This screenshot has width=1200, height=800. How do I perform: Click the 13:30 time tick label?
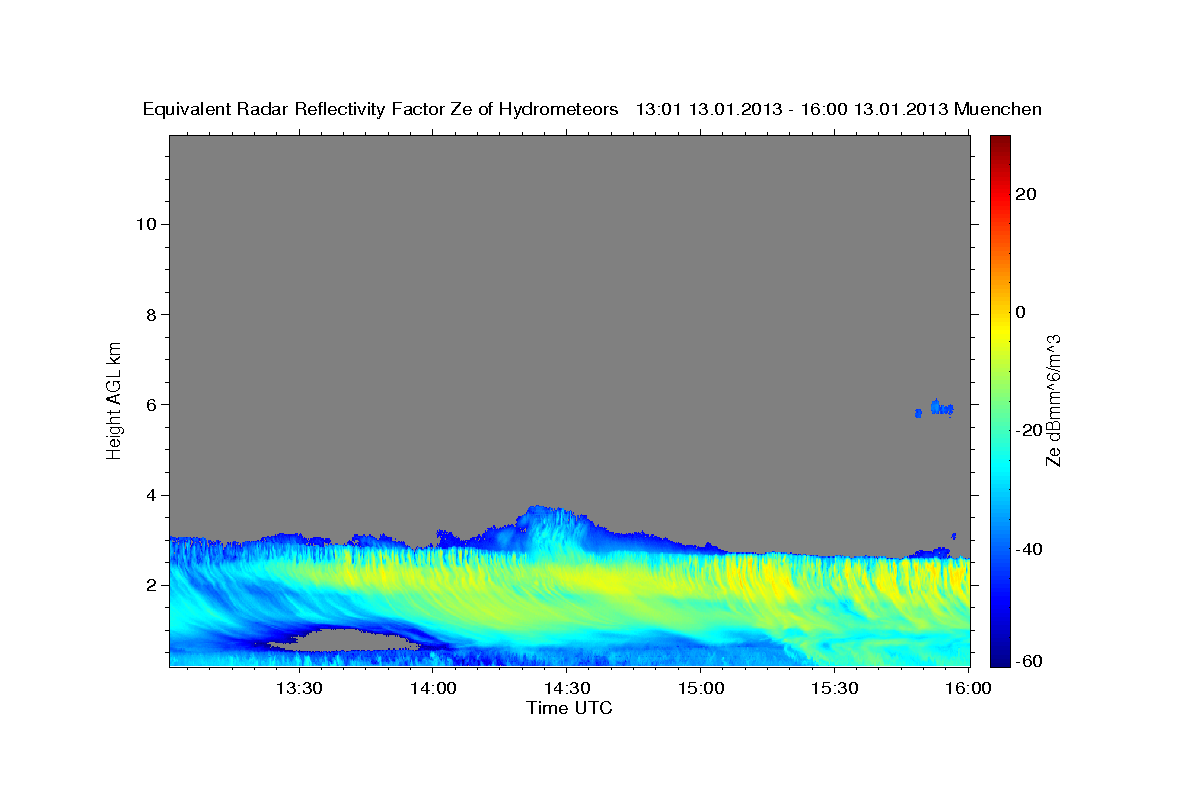pyautogui.click(x=299, y=688)
